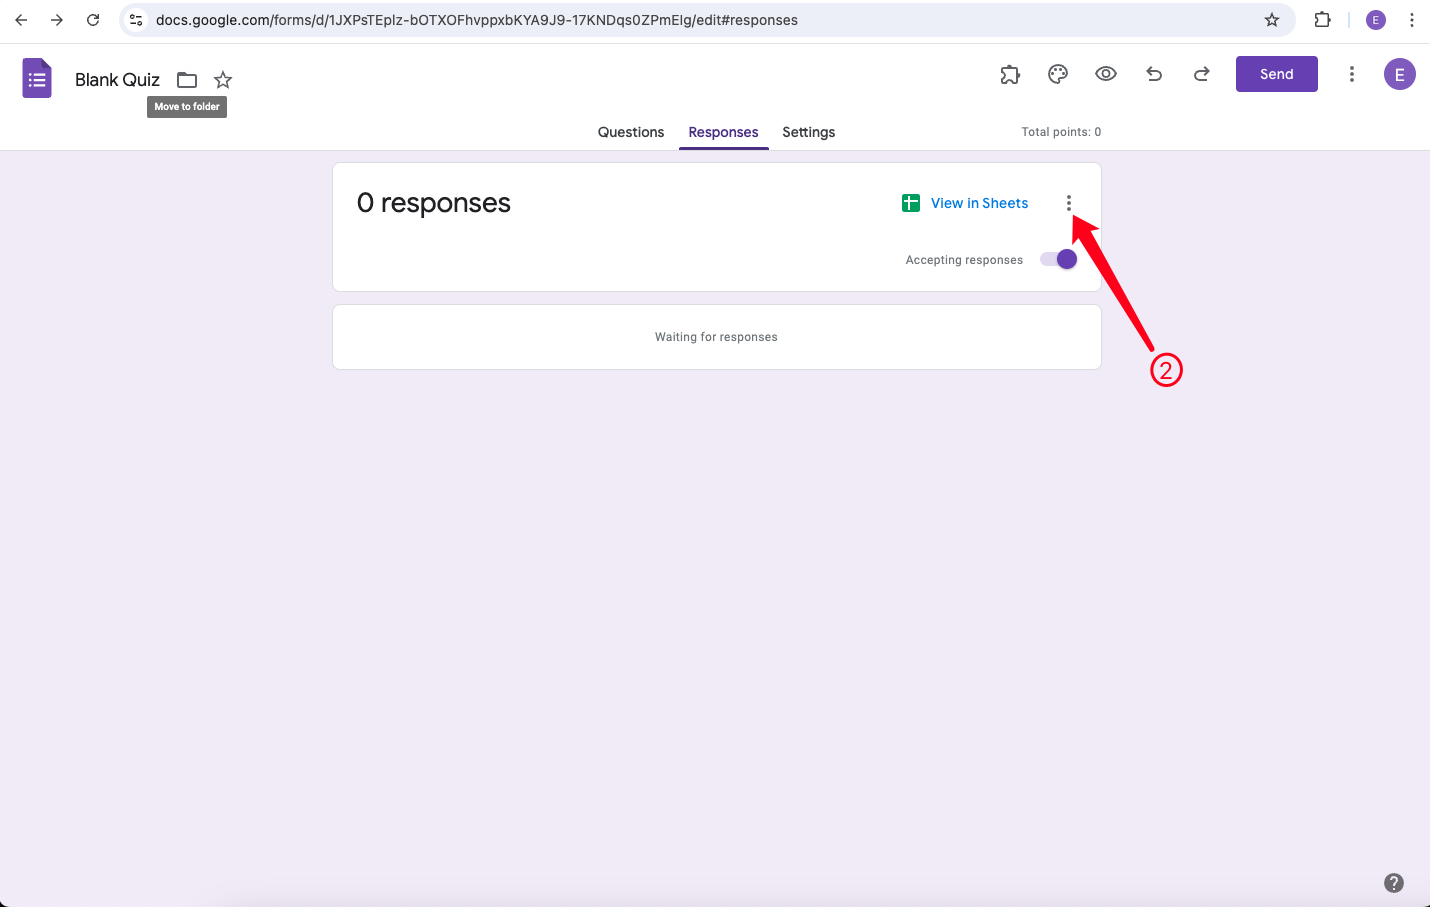Viewport: 1430px width, 907px height.
Task: Click the green Sheets icon next to View in Sheets
Action: [910, 202]
